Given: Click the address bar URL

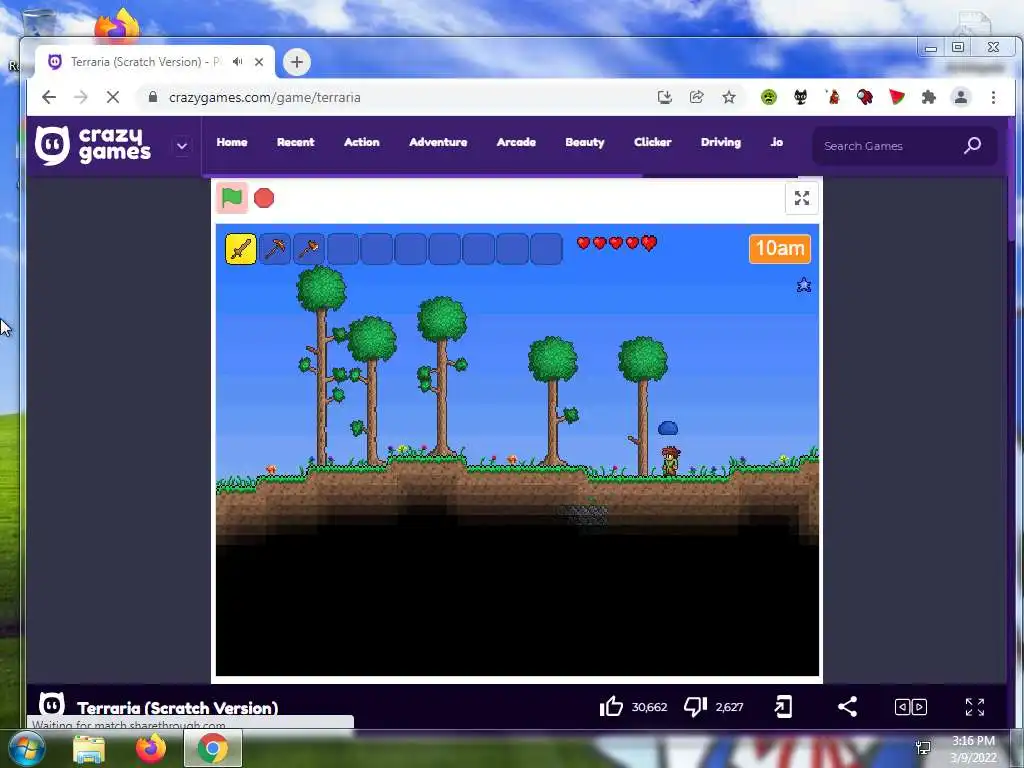Looking at the screenshot, I should (x=264, y=97).
